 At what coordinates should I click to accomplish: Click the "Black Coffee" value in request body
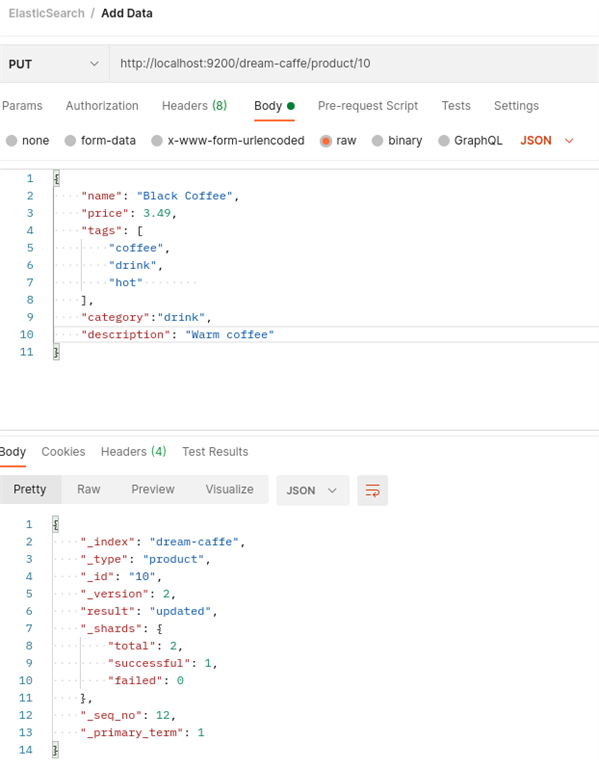[x=184, y=196]
